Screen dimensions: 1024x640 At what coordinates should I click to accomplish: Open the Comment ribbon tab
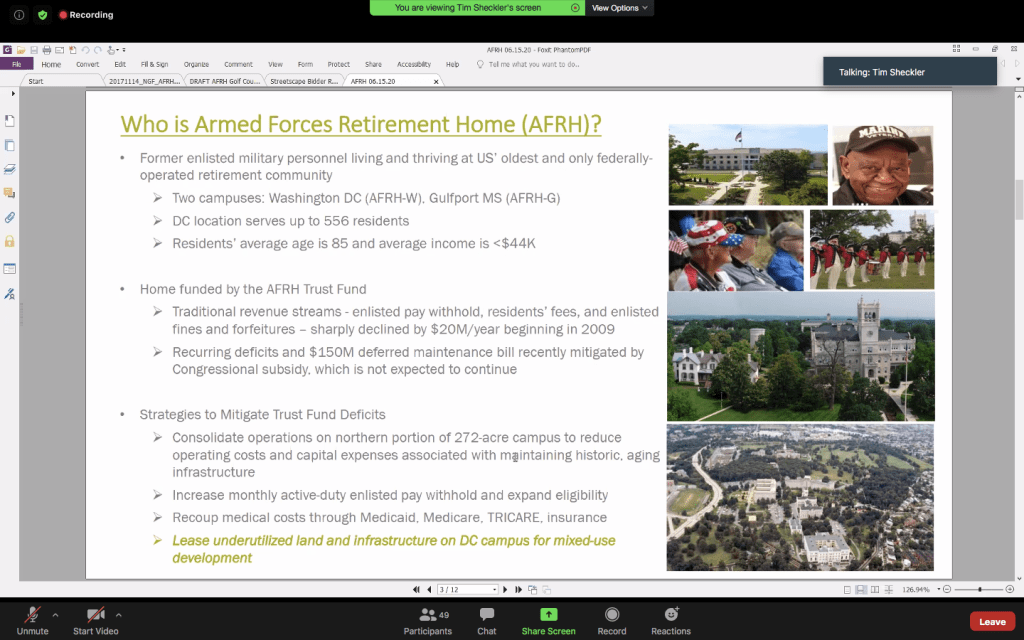click(x=238, y=64)
